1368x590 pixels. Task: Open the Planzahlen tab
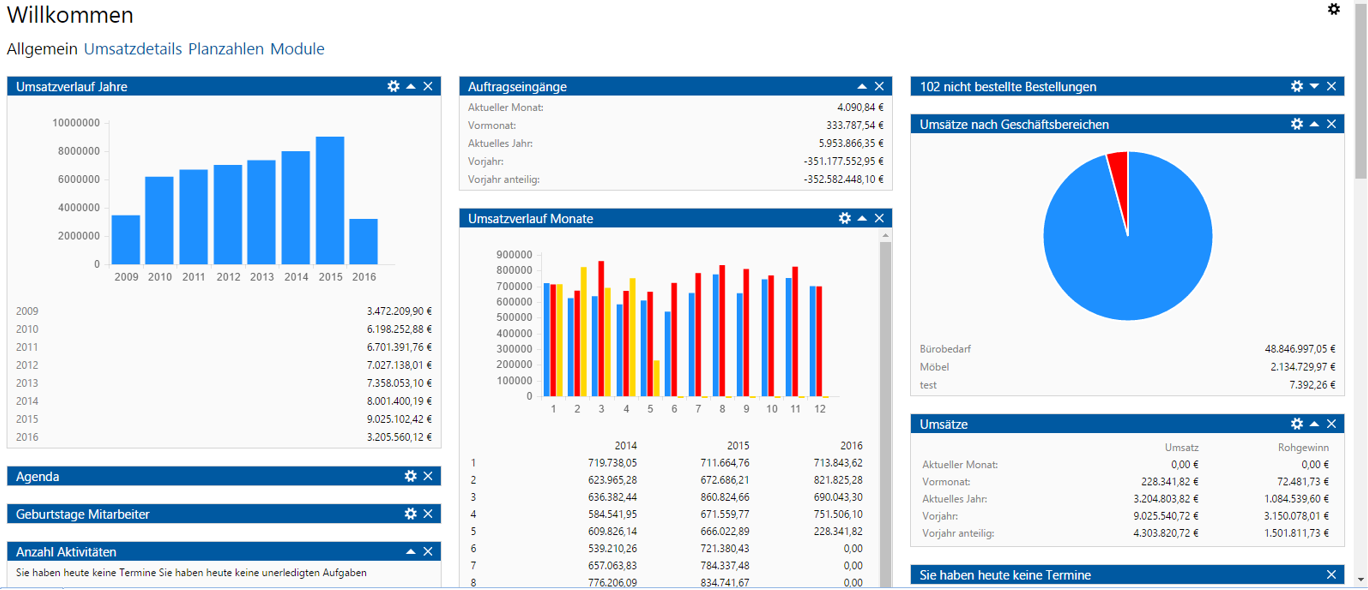click(x=226, y=49)
